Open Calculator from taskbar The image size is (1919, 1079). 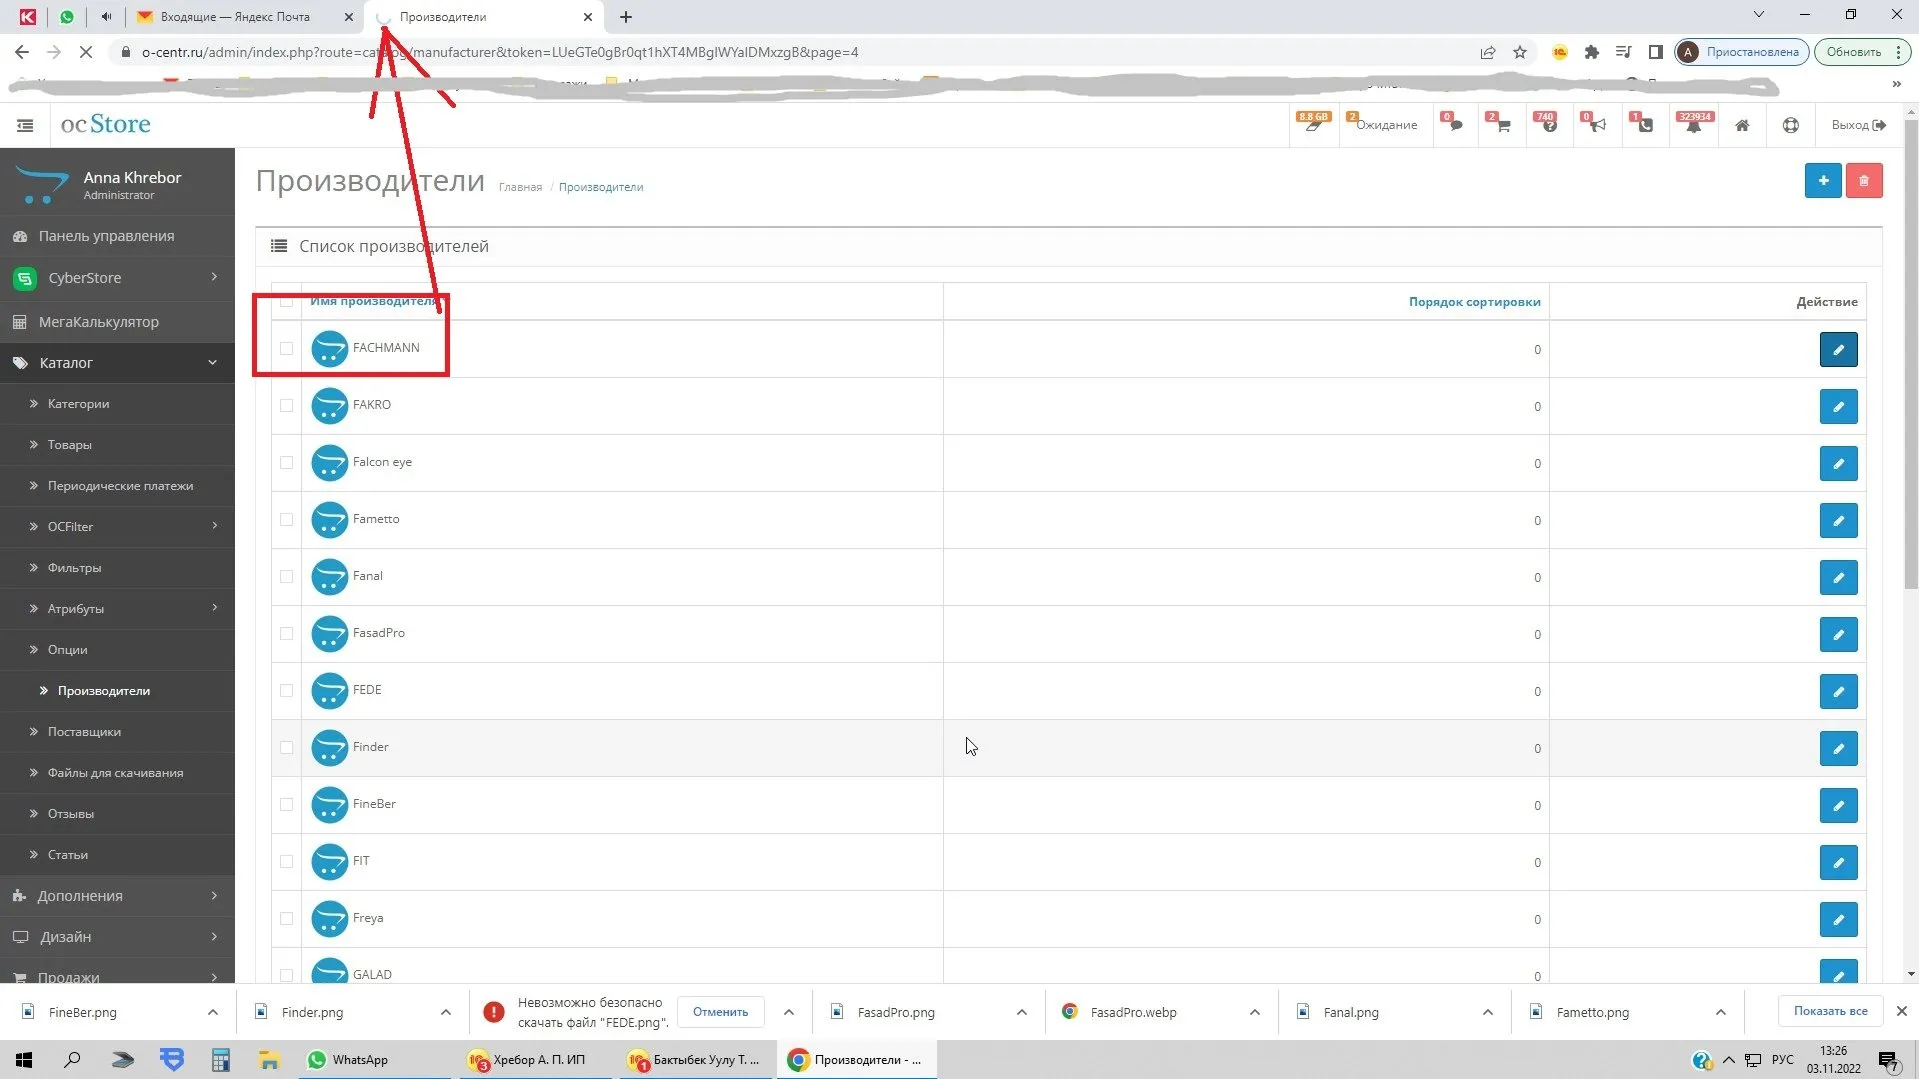pos(220,1060)
